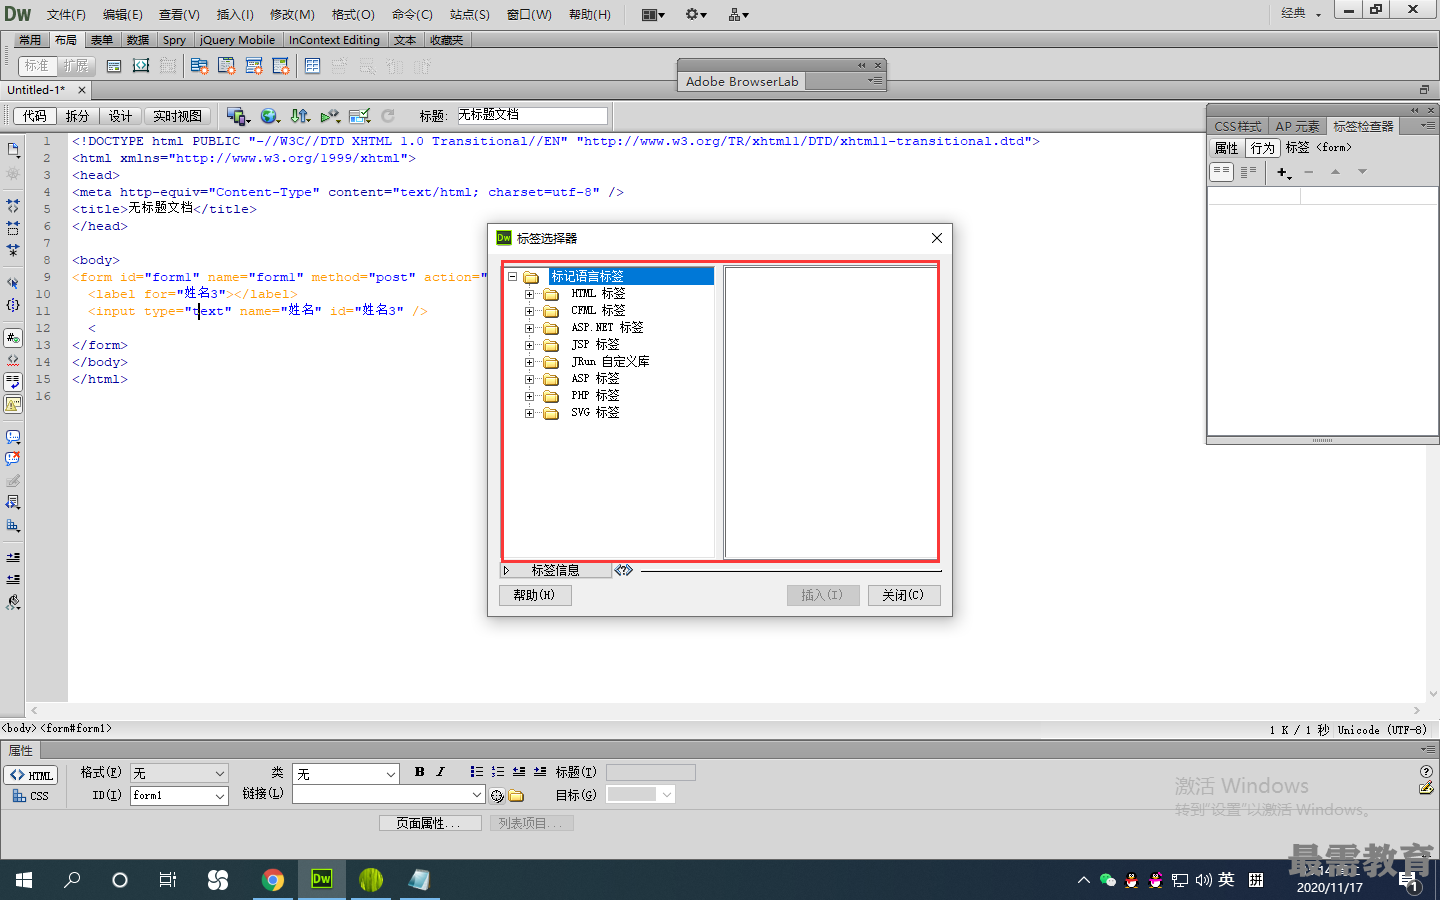Toggle syntax error alerts in info bar

pos(13,404)
